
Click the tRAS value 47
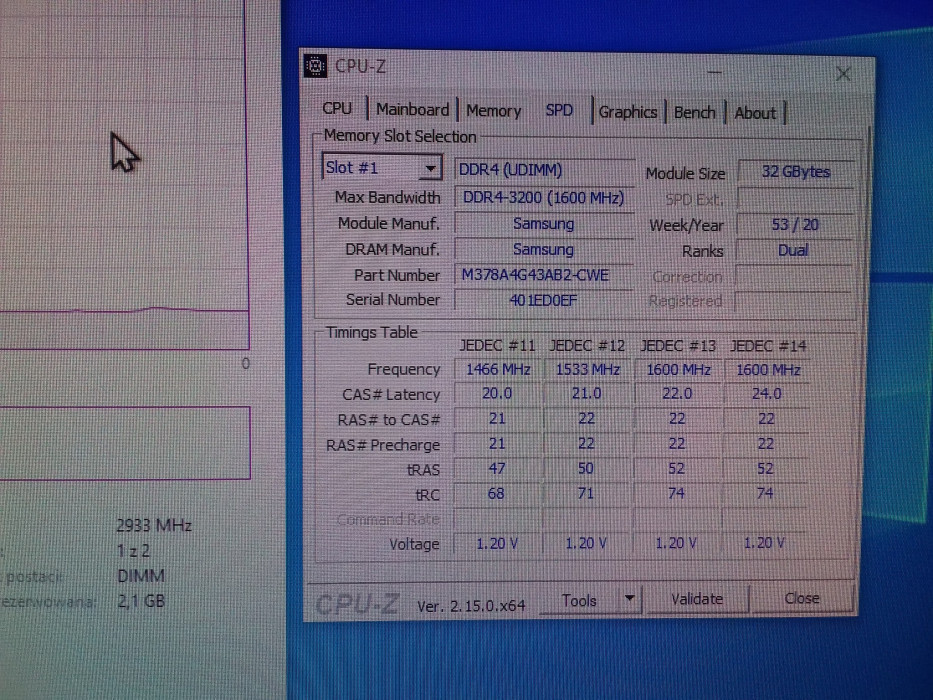pyautogui.click(x=497, y=468)
